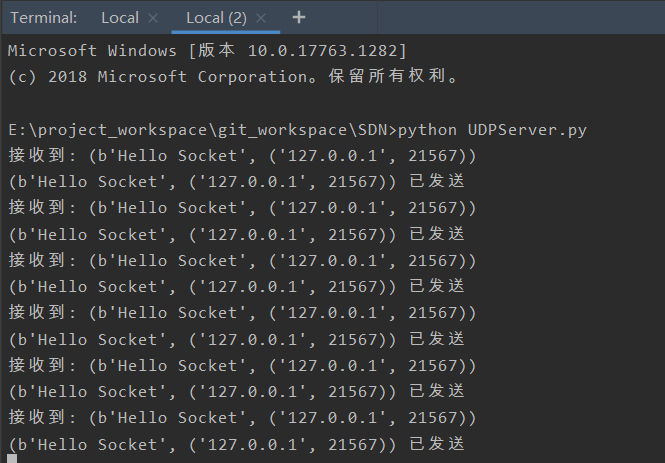Click the python UDPServer.py command line

[x=297, y=130]
